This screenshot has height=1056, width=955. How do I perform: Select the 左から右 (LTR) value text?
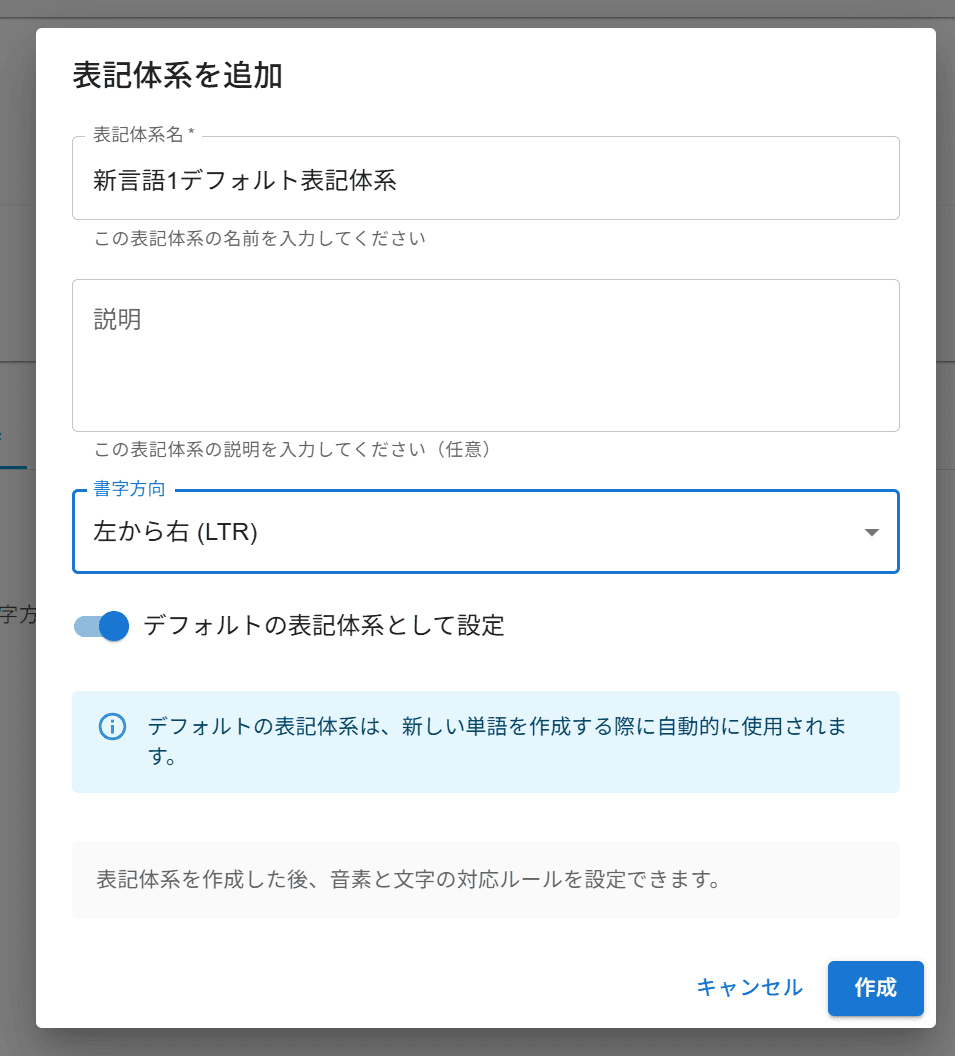176,532
